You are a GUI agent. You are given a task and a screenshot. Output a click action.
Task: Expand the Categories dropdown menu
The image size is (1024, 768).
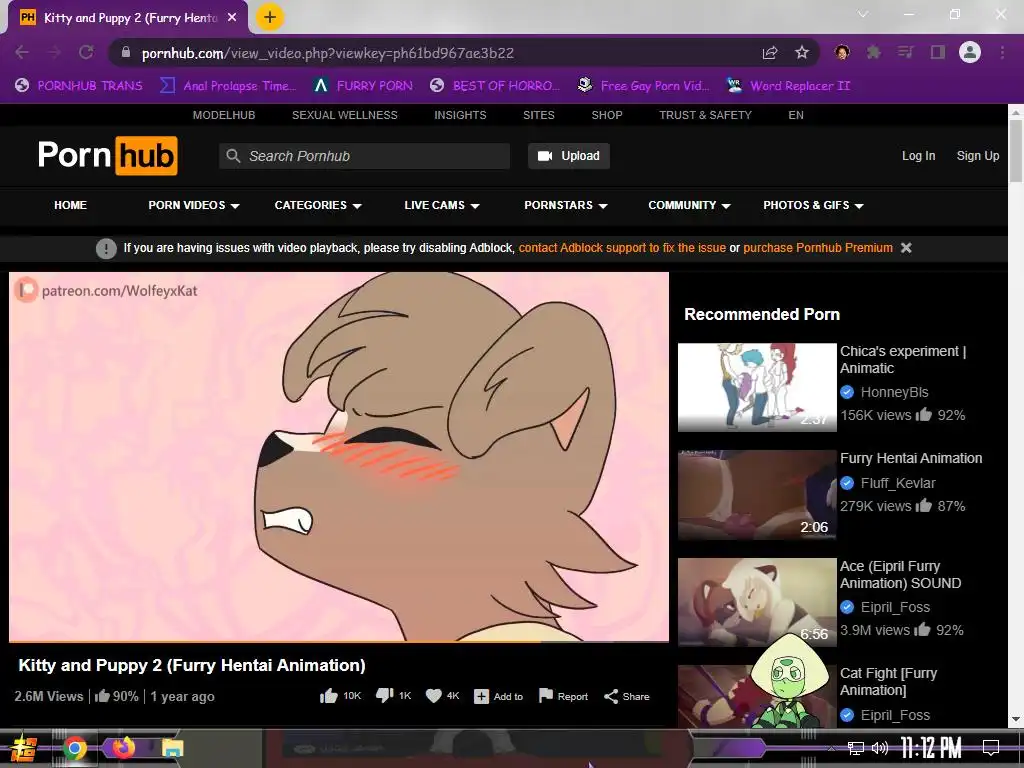[x=318, y=205]
